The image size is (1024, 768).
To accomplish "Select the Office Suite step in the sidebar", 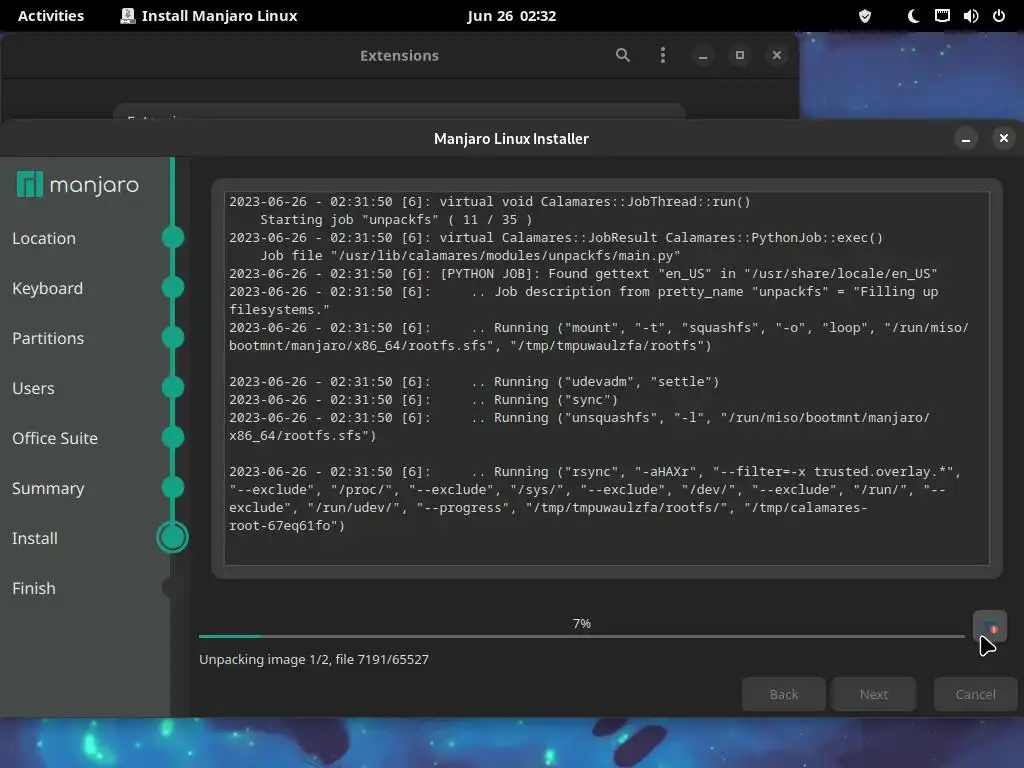I will [55, 438].
